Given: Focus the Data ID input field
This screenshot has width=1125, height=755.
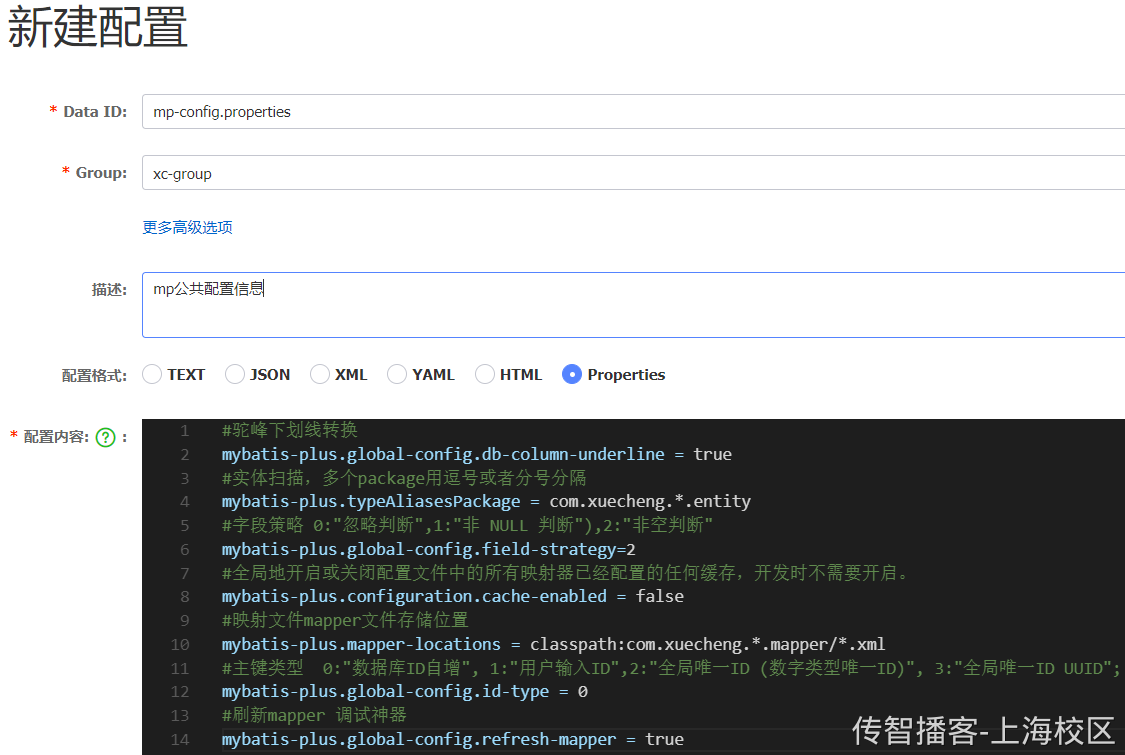Looking at the screenshot, I should click(634, 111).
